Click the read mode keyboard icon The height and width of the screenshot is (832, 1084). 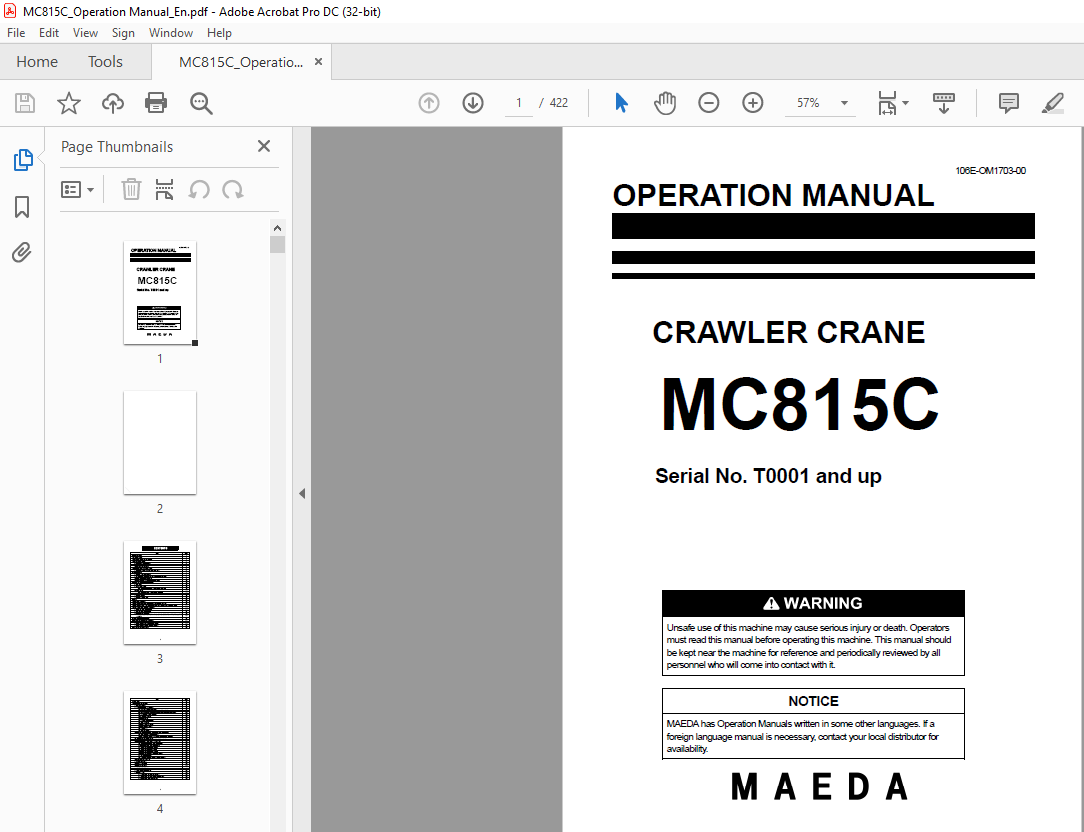coord(944,103)
